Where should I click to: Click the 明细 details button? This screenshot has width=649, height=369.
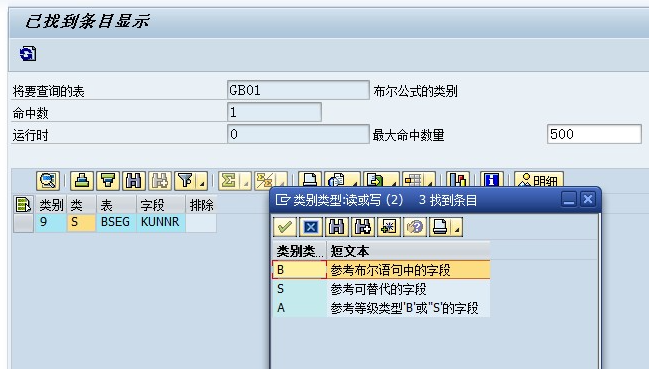pos(539,179)
